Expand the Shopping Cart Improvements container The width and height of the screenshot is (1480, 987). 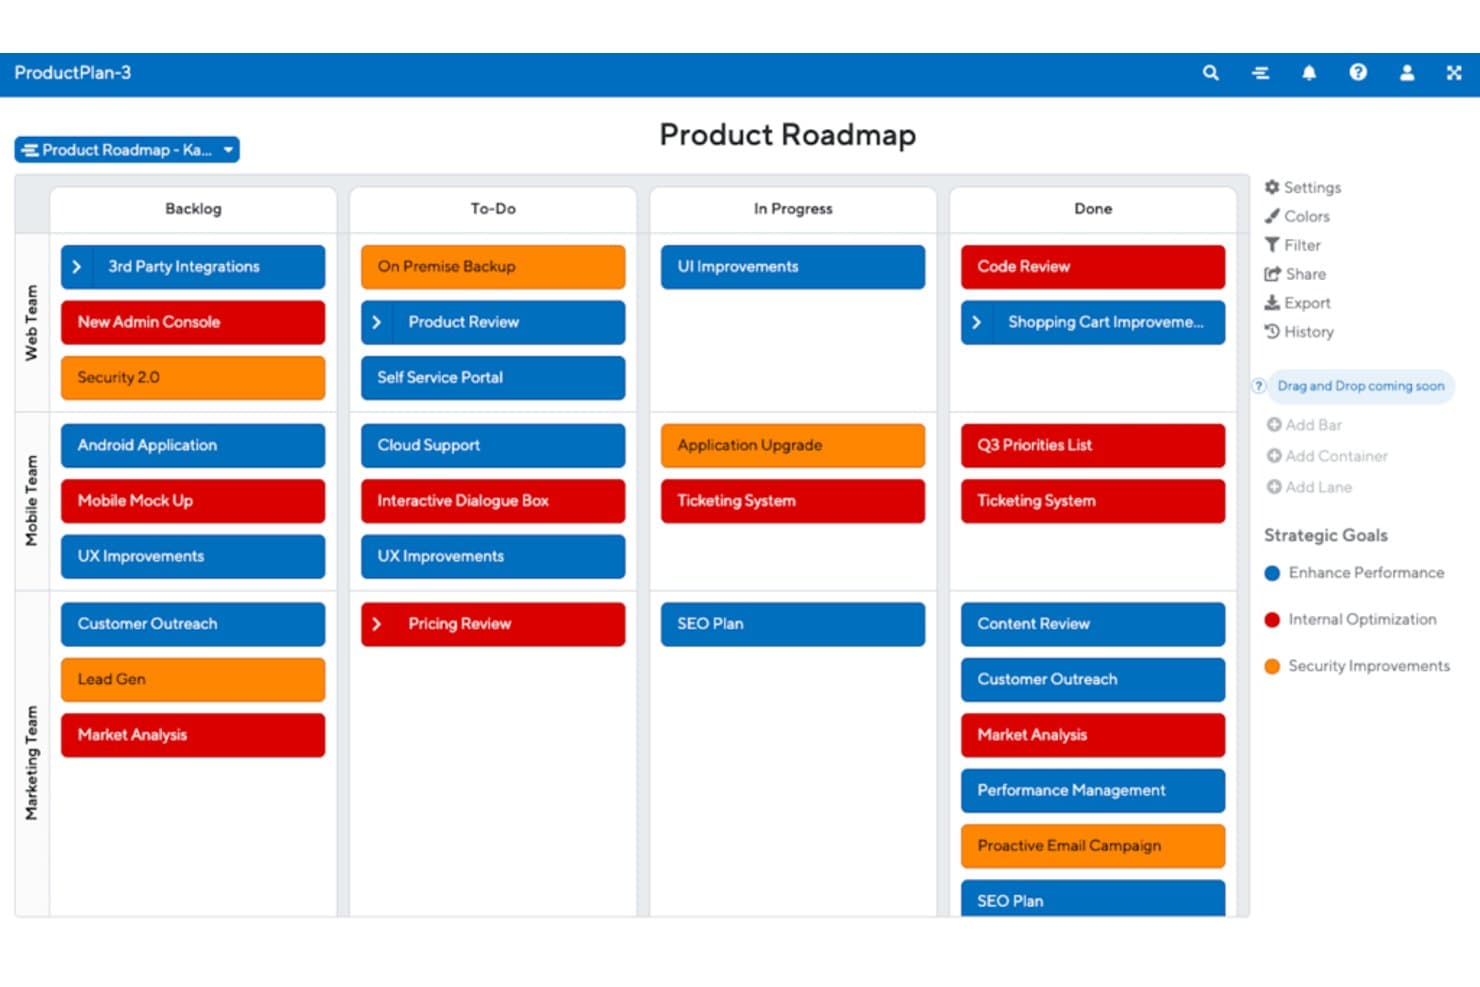(x=976, y=322)
